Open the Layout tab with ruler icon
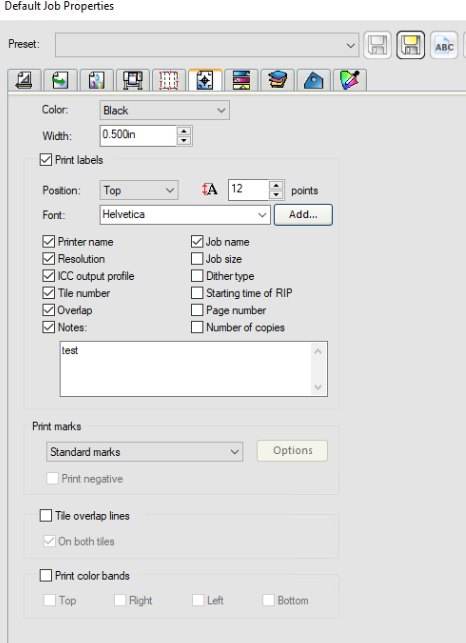 (x=24, y=80)
